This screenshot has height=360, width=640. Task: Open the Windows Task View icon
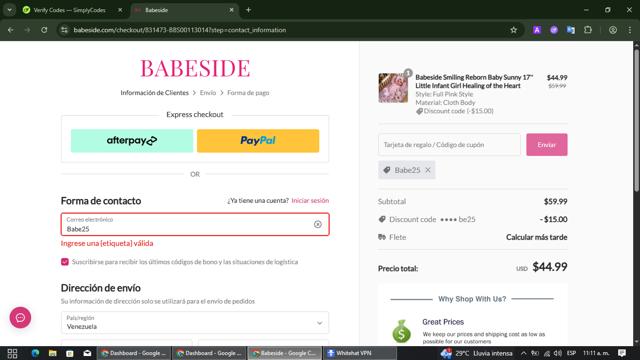pos(12,353)
